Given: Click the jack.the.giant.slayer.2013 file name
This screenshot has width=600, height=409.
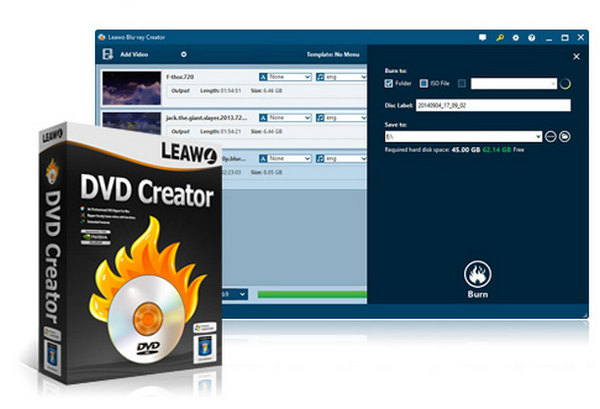Looking at the screenshot, I should click(207, 118).
